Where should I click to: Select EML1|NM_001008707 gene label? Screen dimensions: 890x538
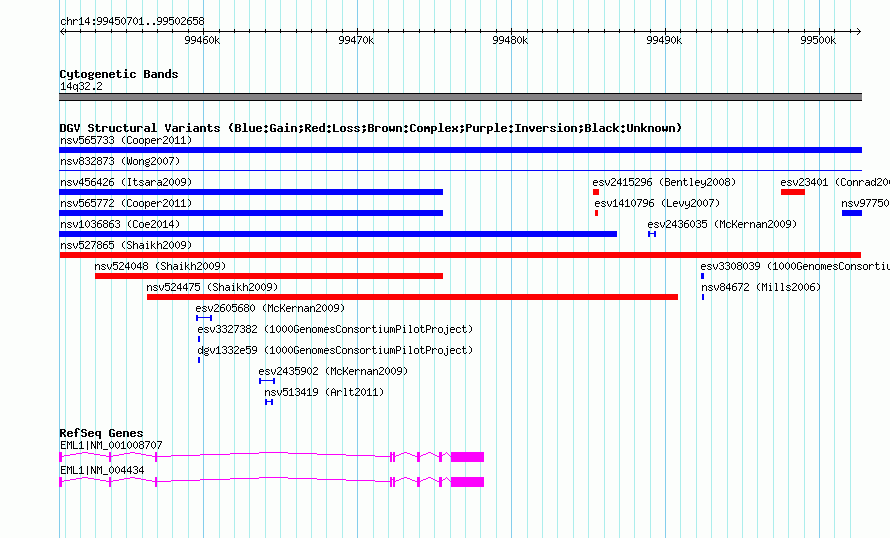coord(111,445)
